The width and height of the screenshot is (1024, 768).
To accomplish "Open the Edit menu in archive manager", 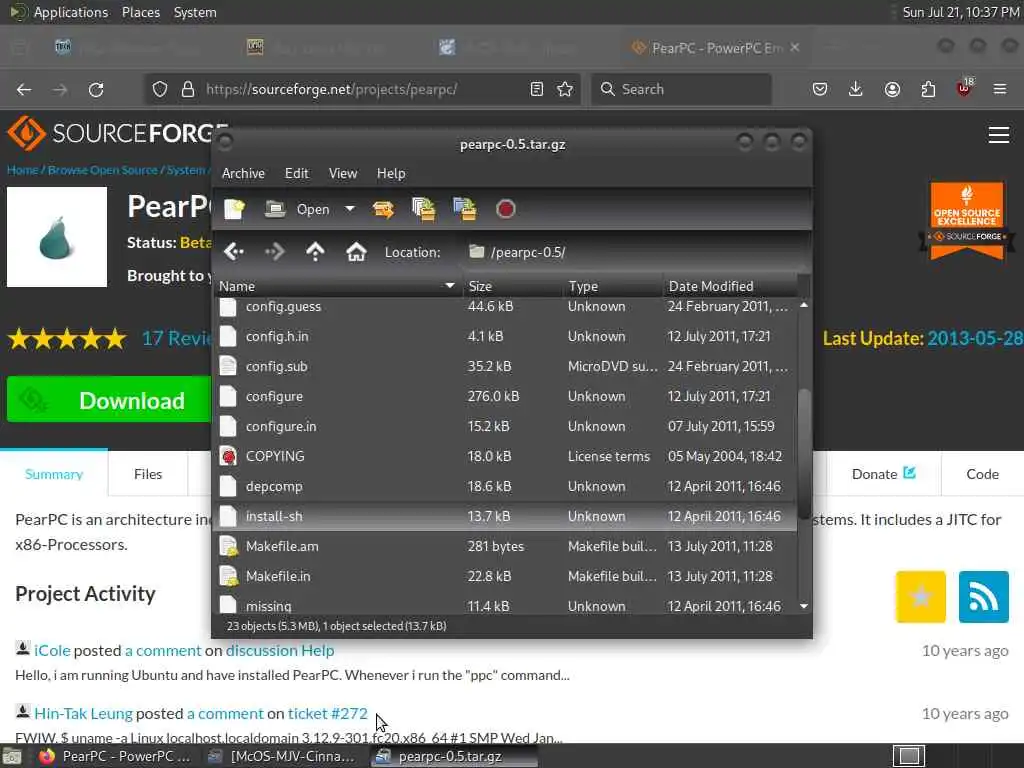I will (296, 173).
